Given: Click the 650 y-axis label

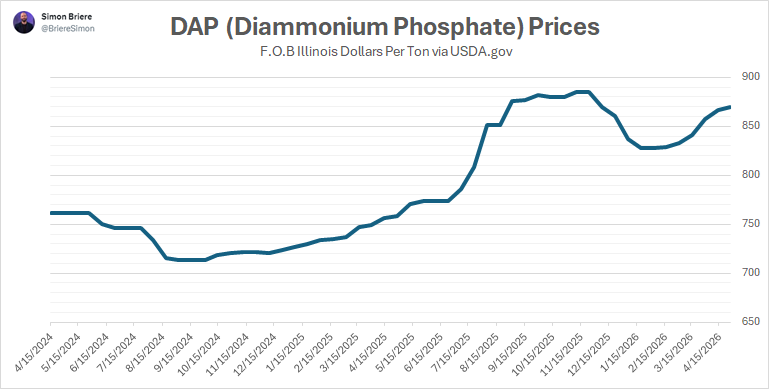Looking at the screenshot, I should point(748,322).
